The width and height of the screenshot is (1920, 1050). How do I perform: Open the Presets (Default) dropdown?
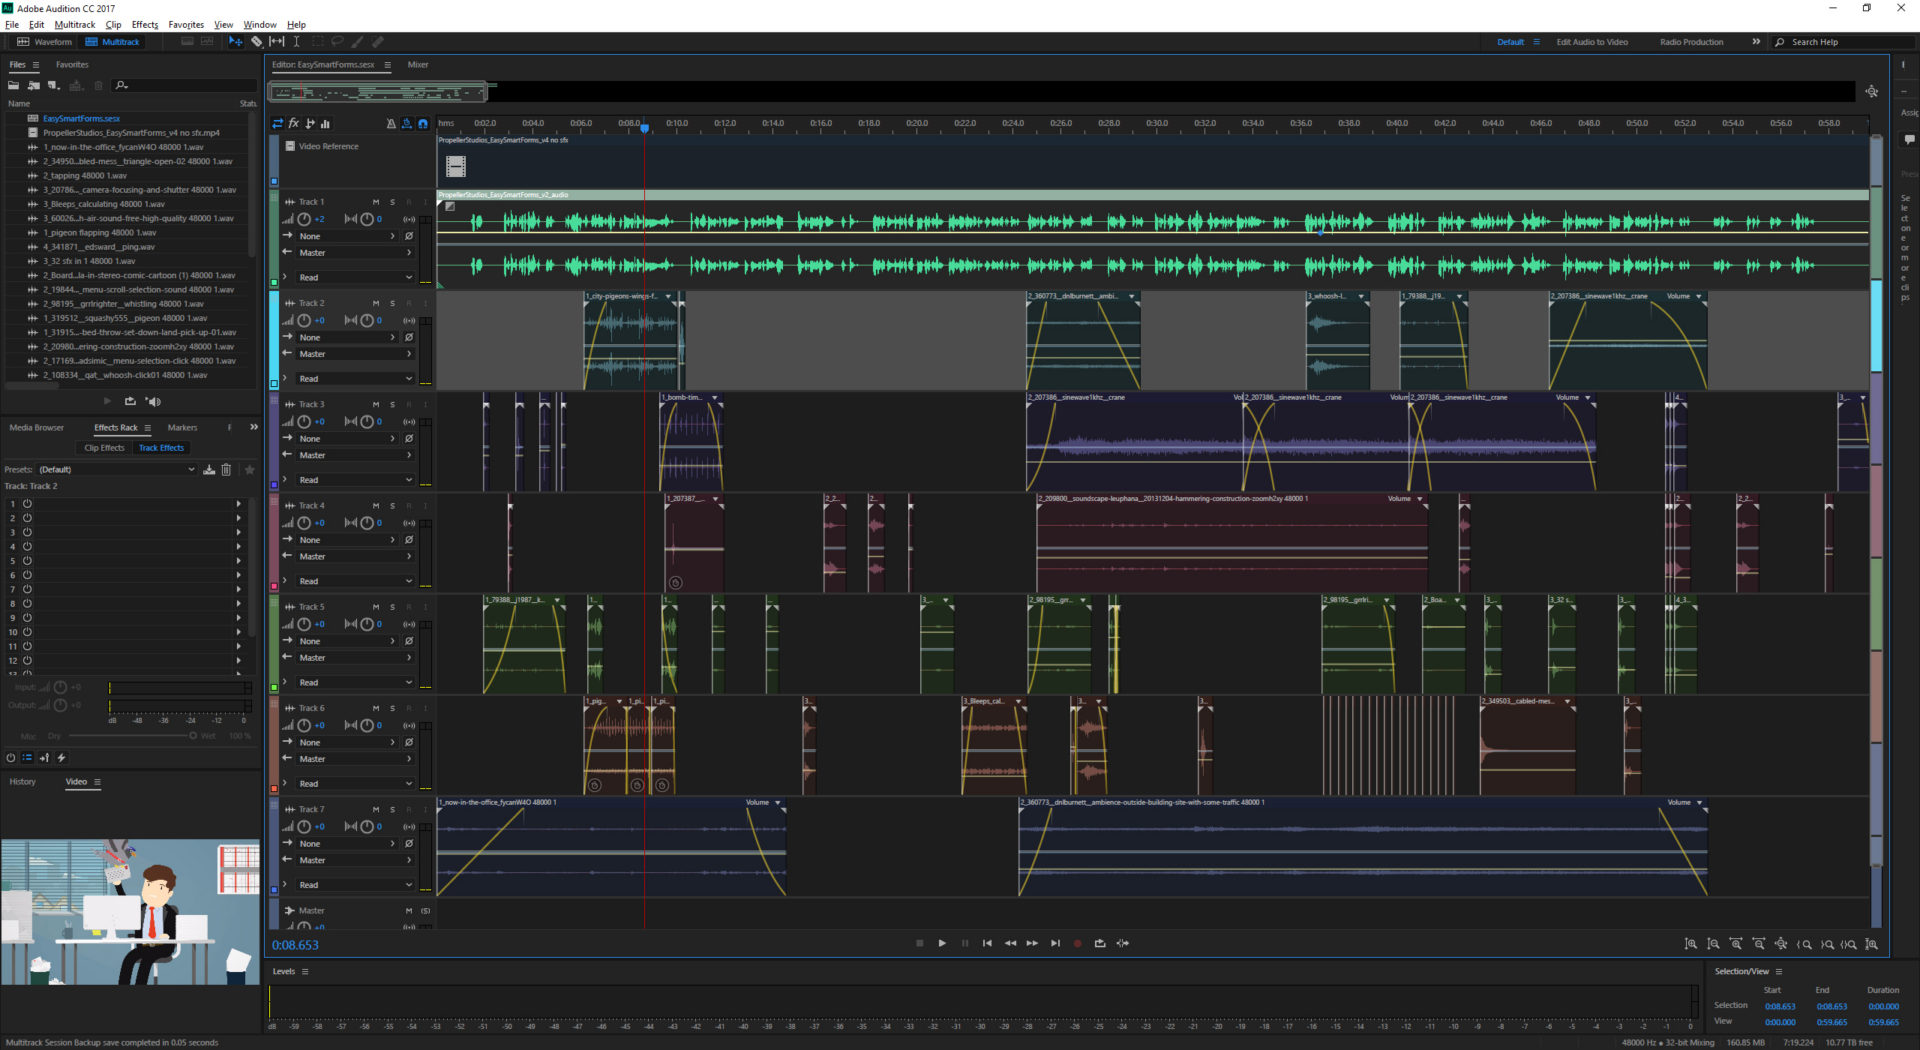(x=116, y=470)
